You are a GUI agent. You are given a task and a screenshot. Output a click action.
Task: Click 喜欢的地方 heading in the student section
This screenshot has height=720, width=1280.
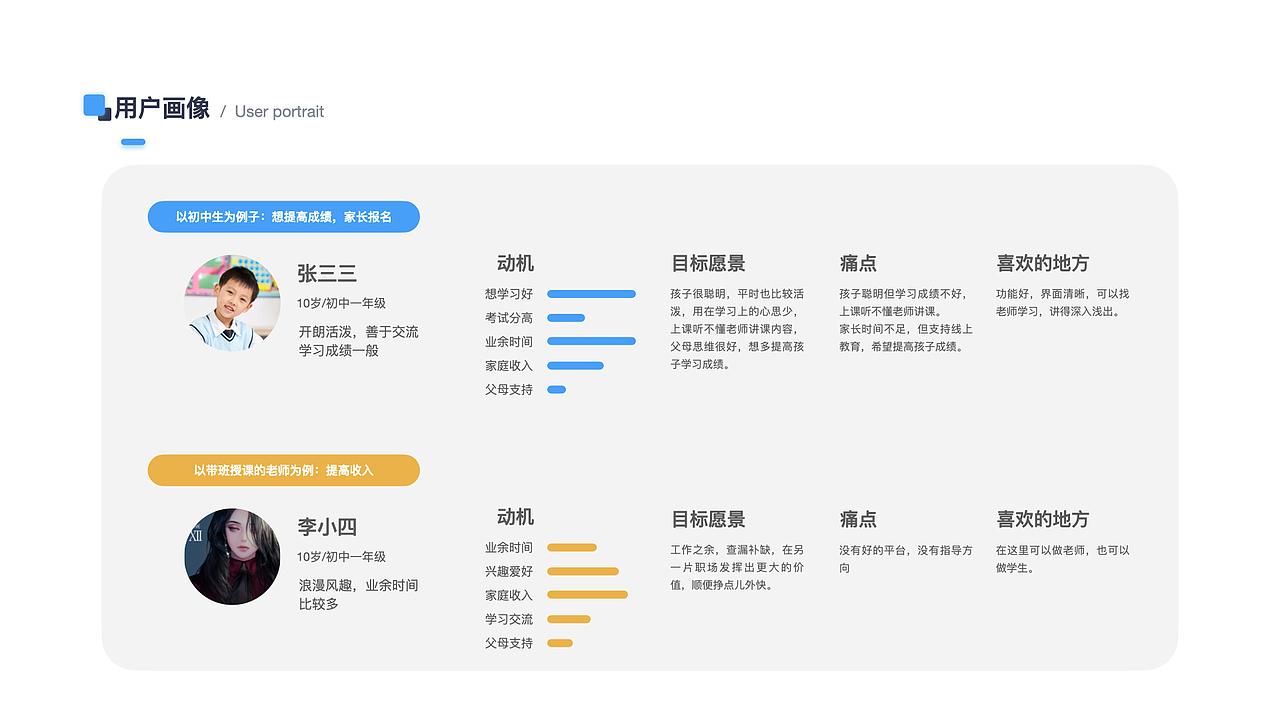(x=1043, y=264)
